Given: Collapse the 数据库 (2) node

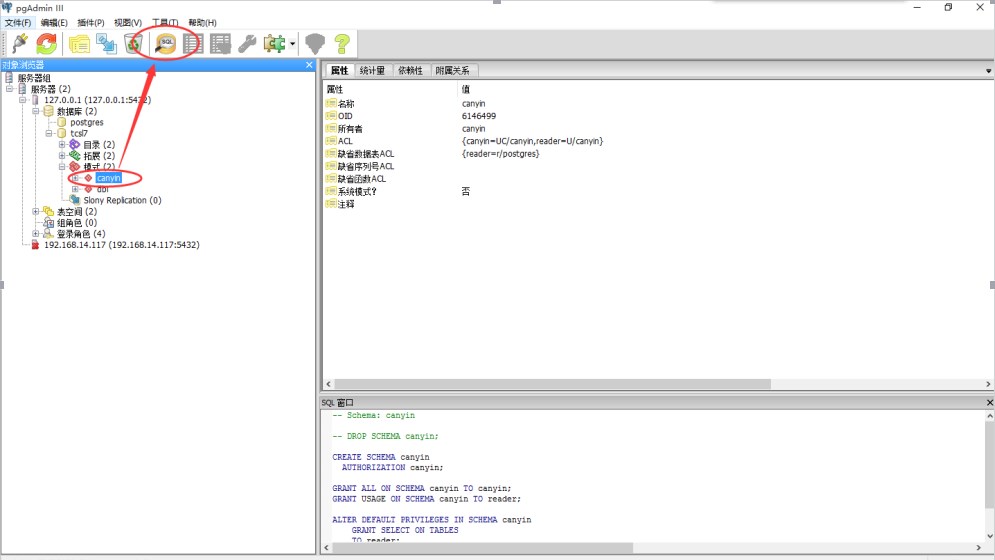Looking at the screenshot, I should click(x=36, y=111).
